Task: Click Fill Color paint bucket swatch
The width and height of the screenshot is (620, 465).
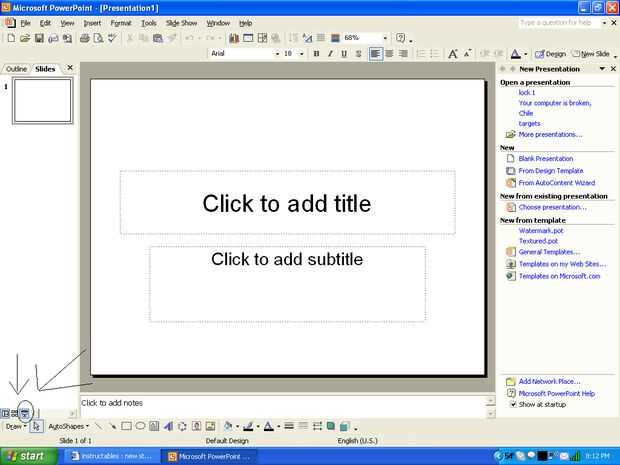Action: pos(228,426)
